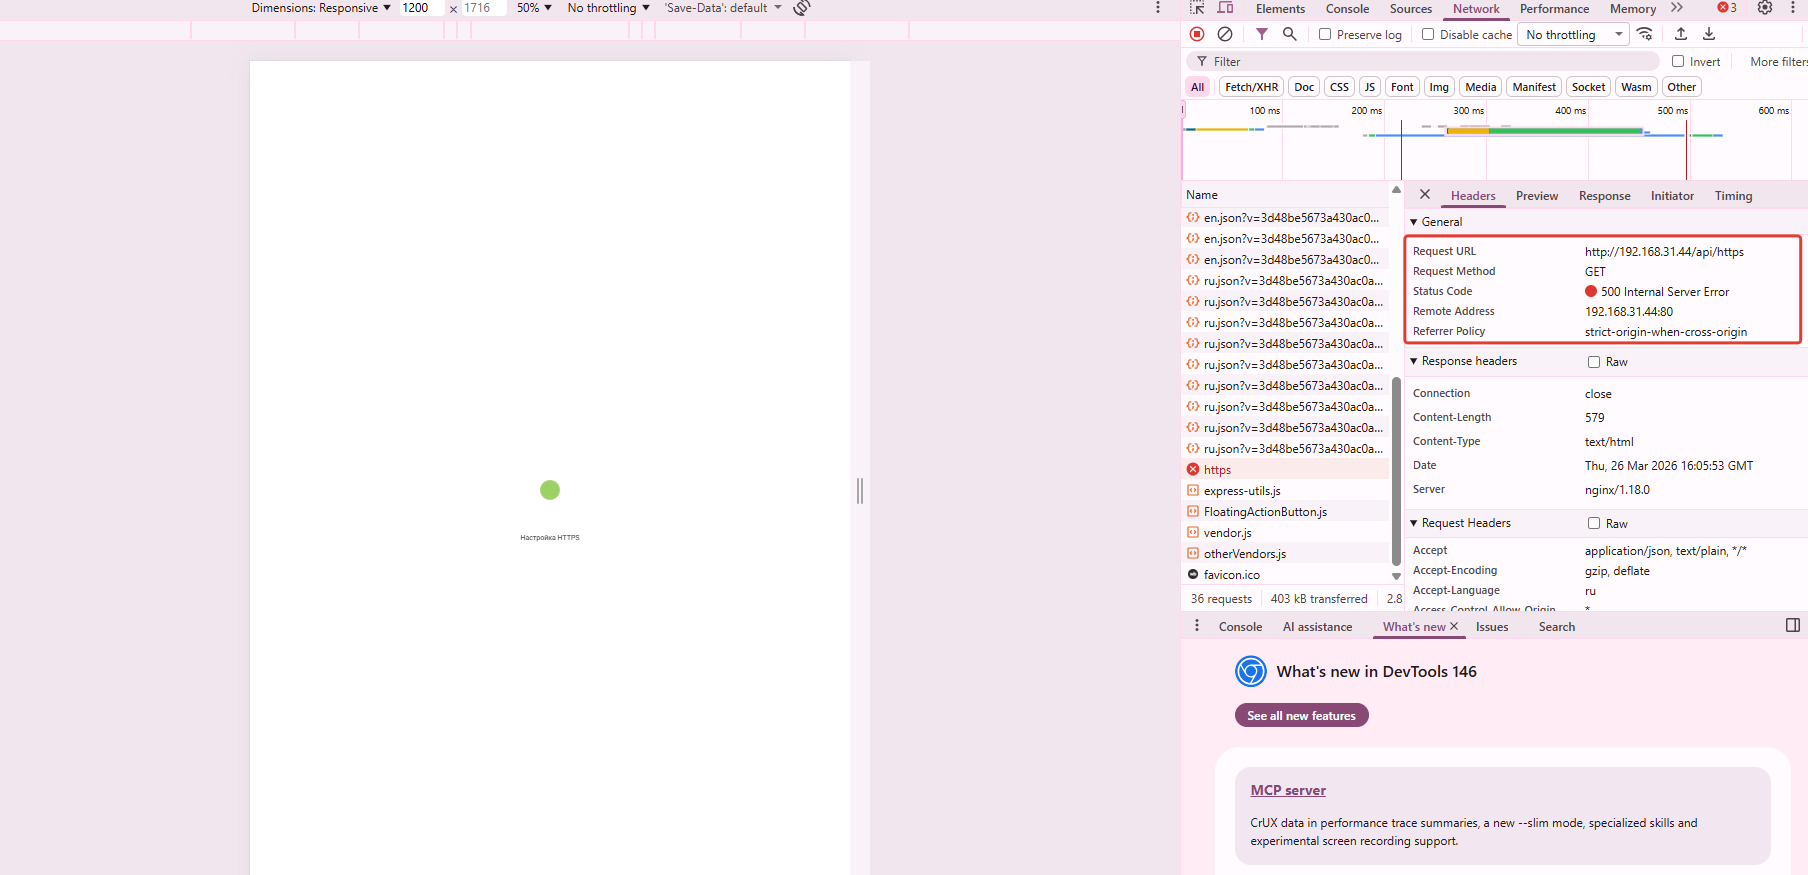The image size is (1808, 875).
Task: Open DevTools settings gear
Action: tap(1765, 8)
